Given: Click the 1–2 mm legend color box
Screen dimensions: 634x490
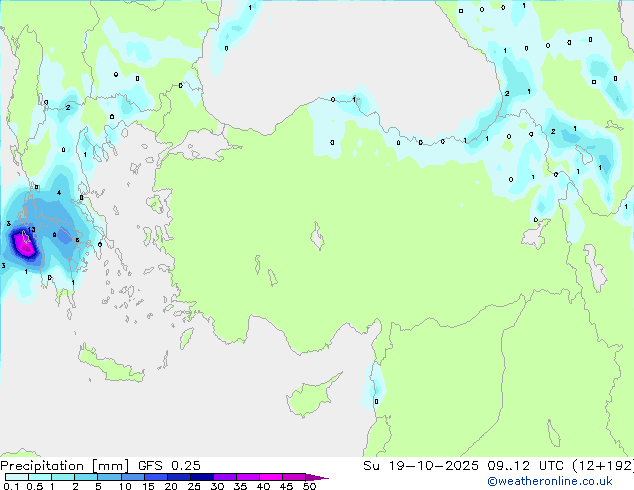Looking at the screenshot, I should click(63, 477).
